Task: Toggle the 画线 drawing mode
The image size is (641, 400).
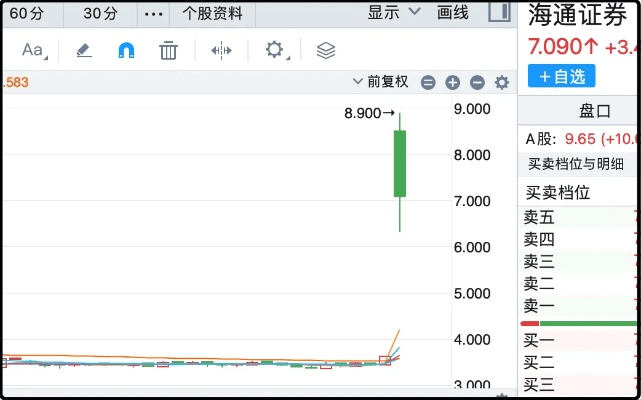Action: click(x=453, y=13)
